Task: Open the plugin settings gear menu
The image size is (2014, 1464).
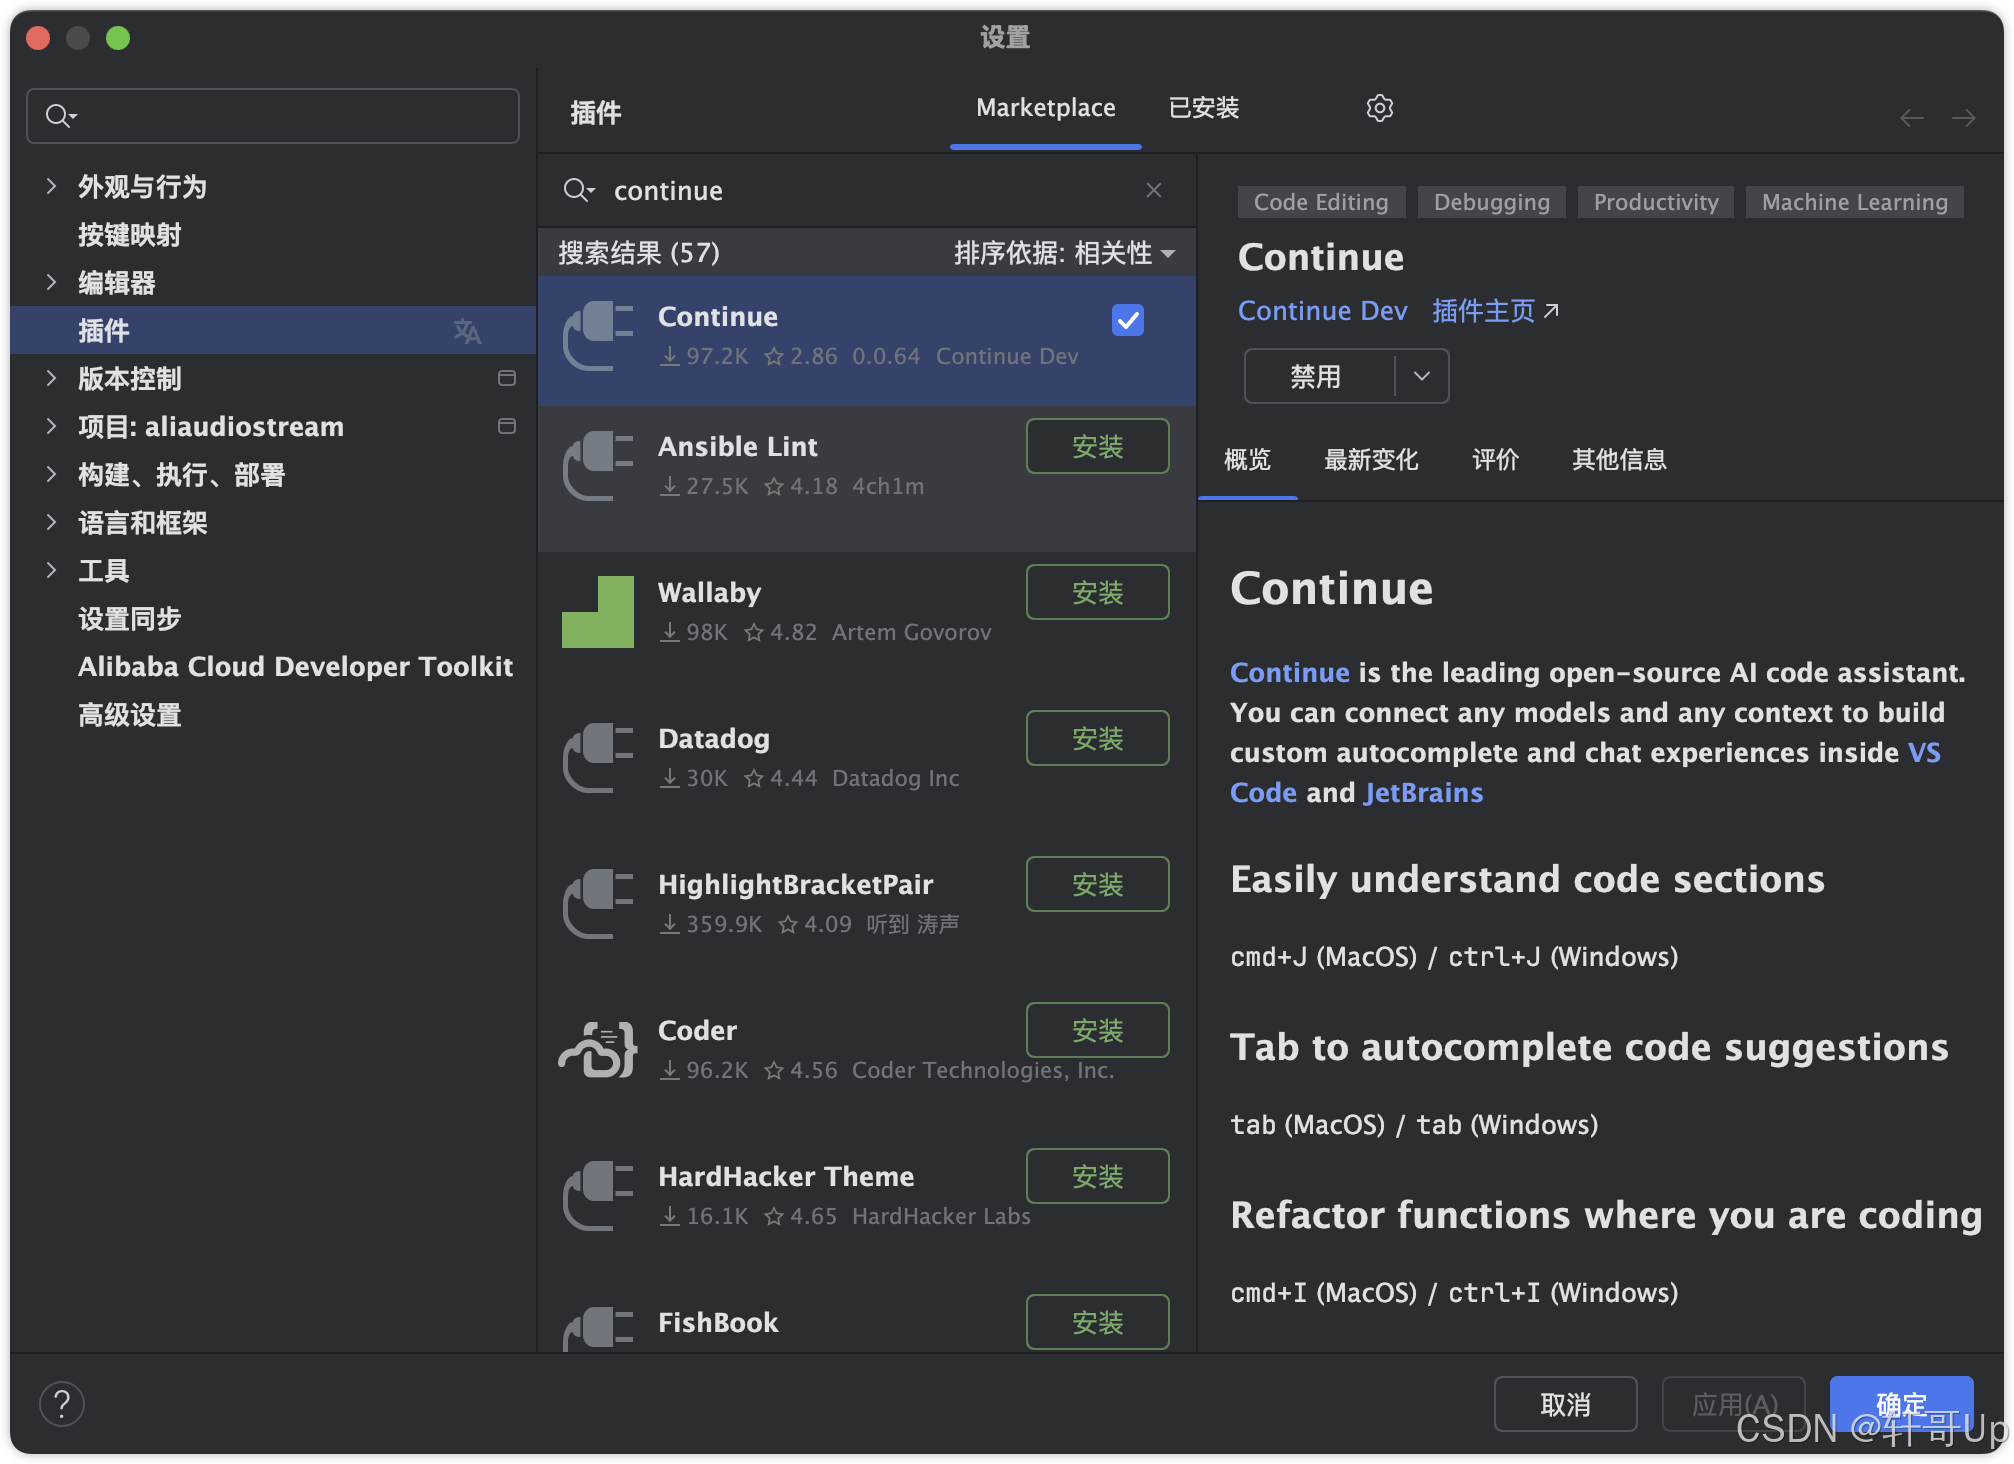Action: pyautogui.click(x=1379, y=108)
